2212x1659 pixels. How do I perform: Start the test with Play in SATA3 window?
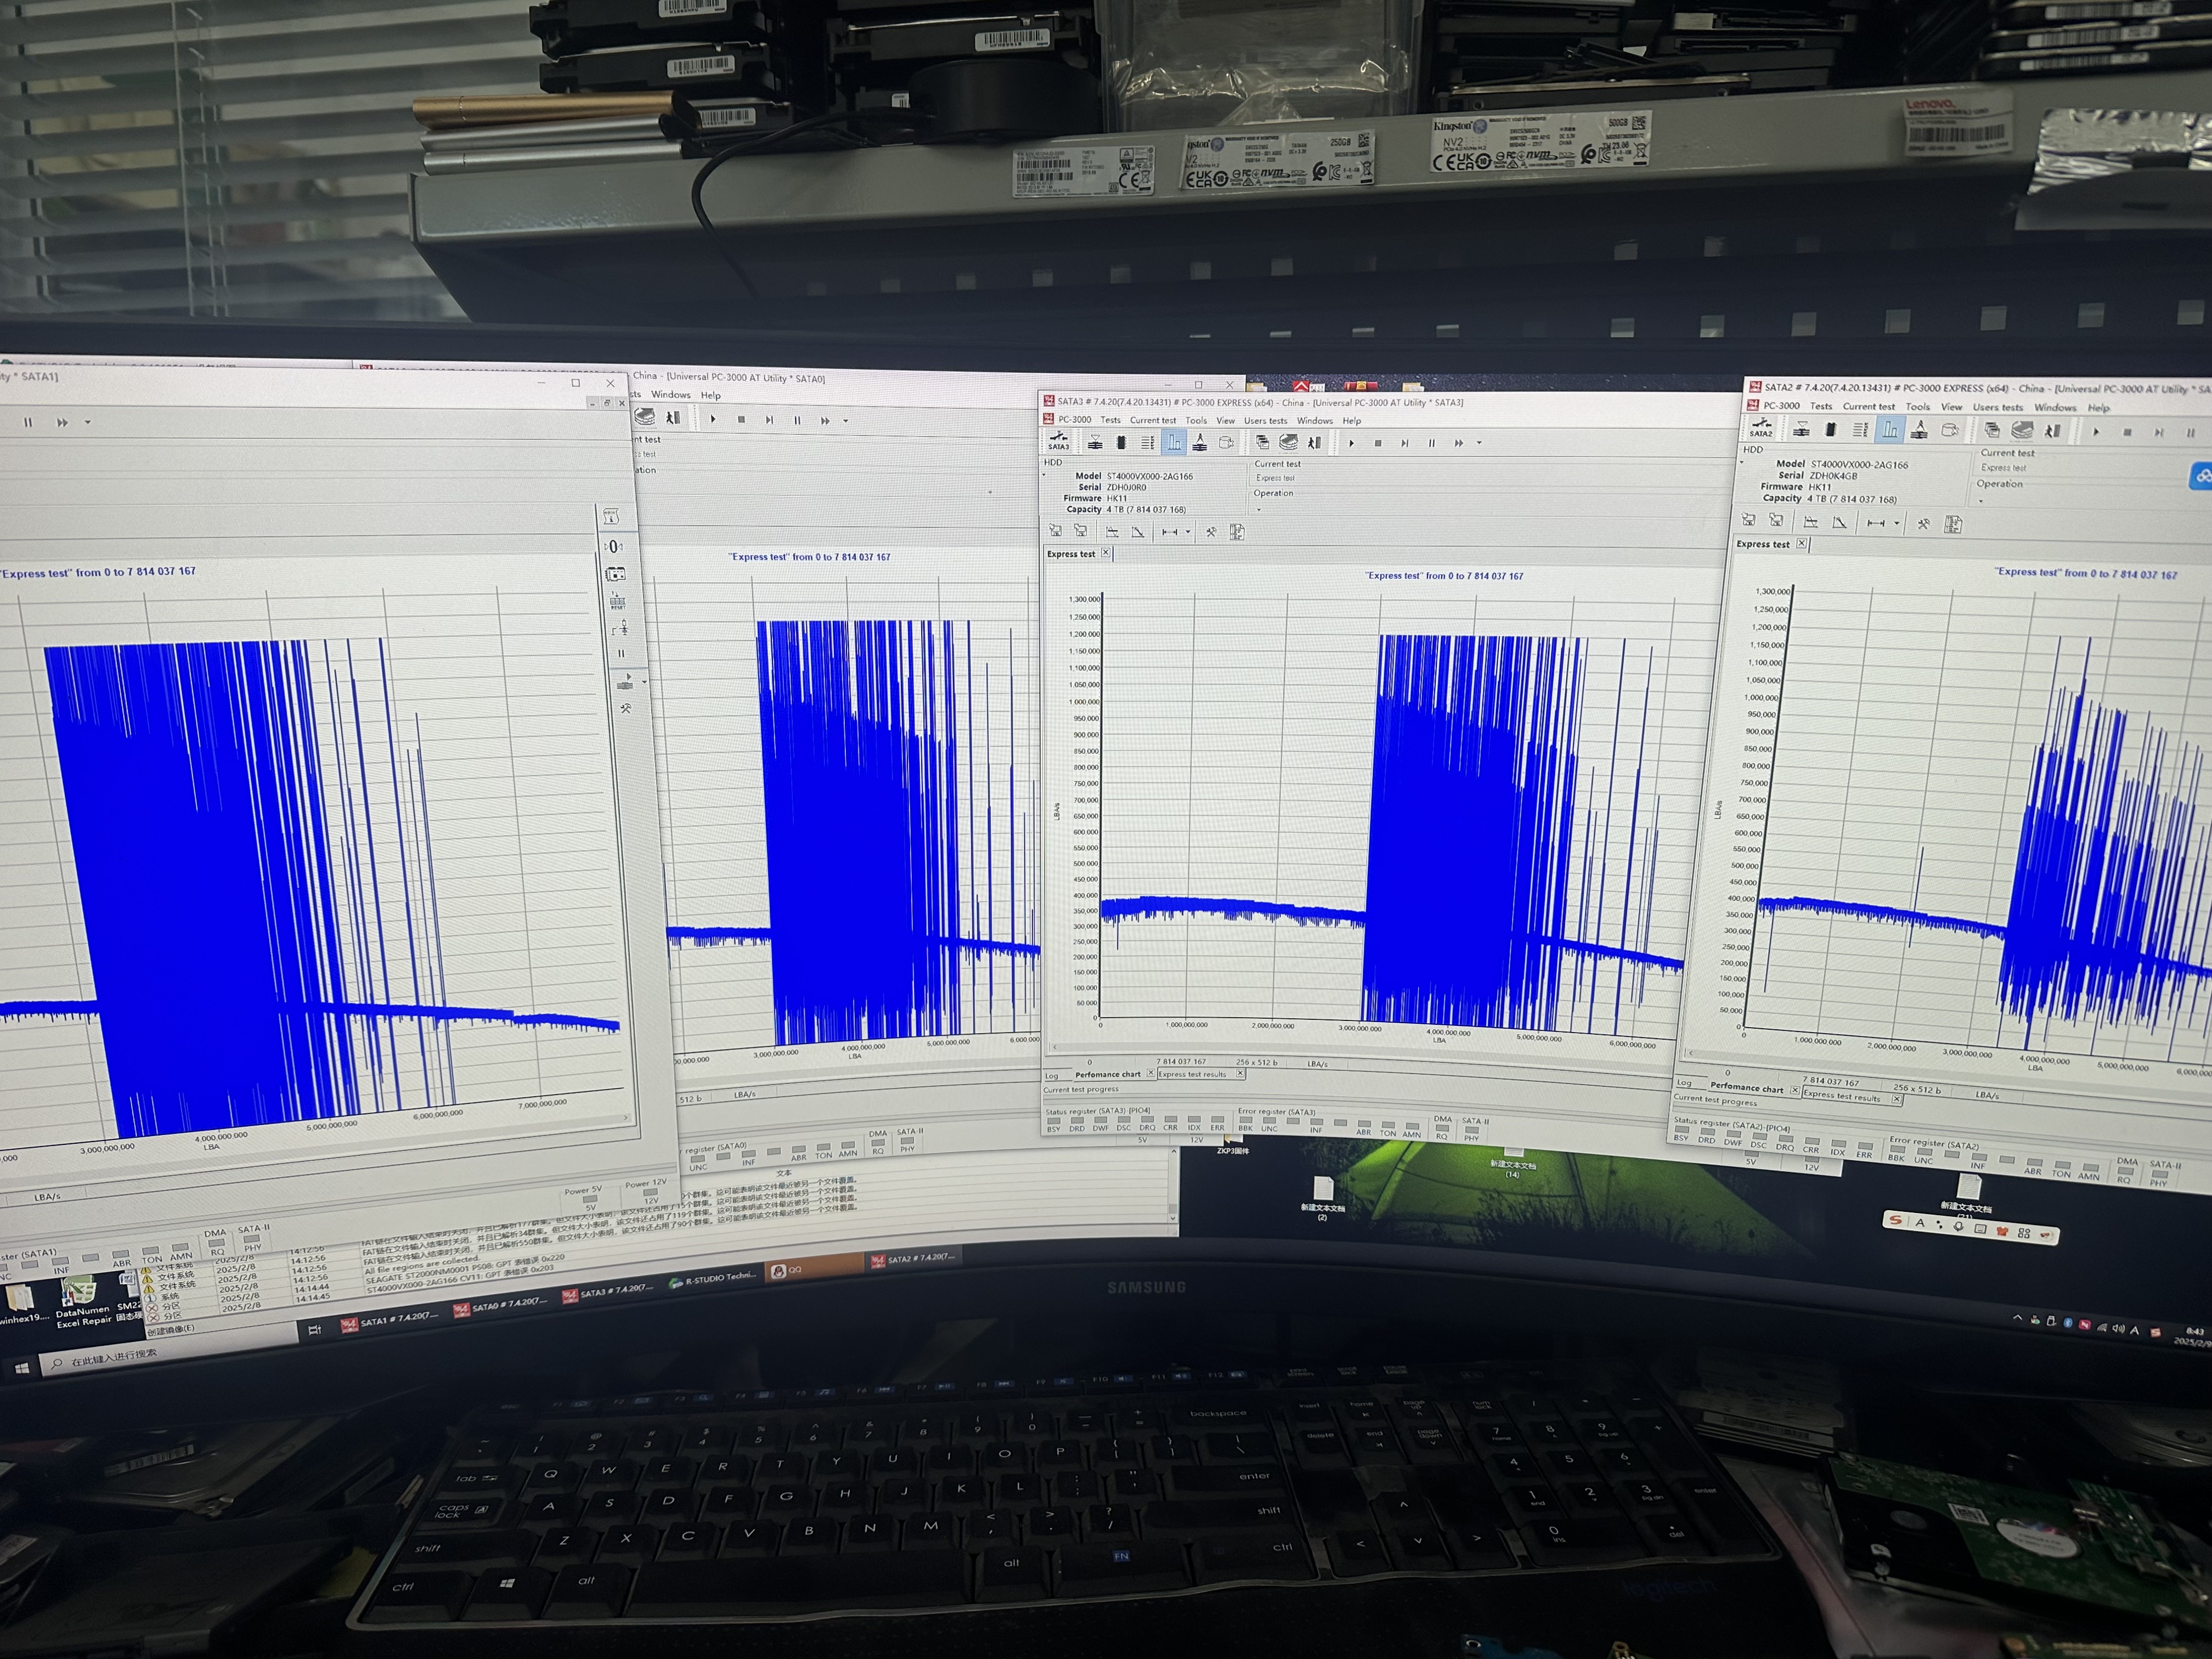pyautogui.click(x=1351, y=443)
